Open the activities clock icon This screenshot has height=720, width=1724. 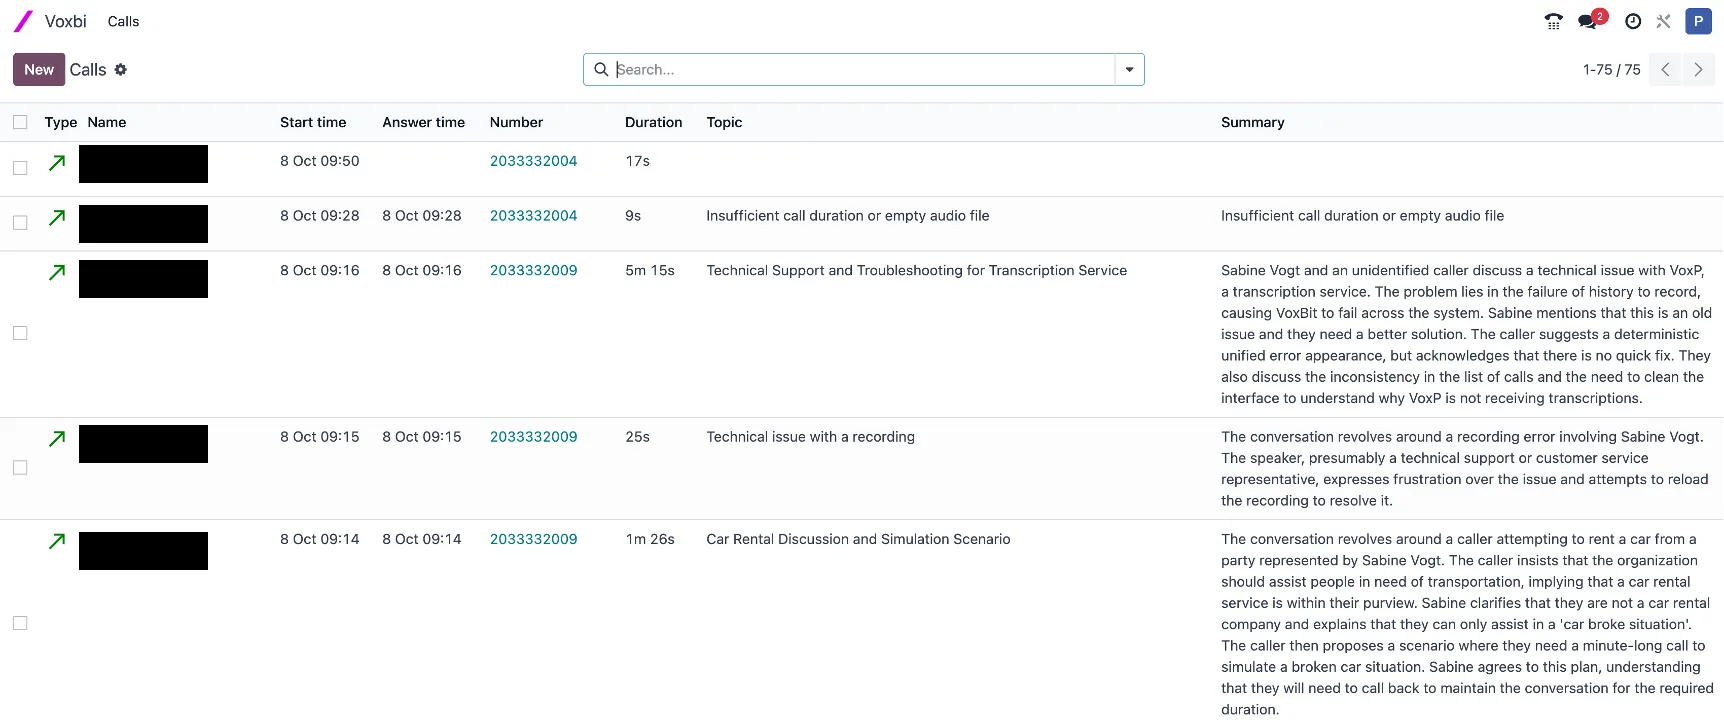click(x=1633, y=21)
